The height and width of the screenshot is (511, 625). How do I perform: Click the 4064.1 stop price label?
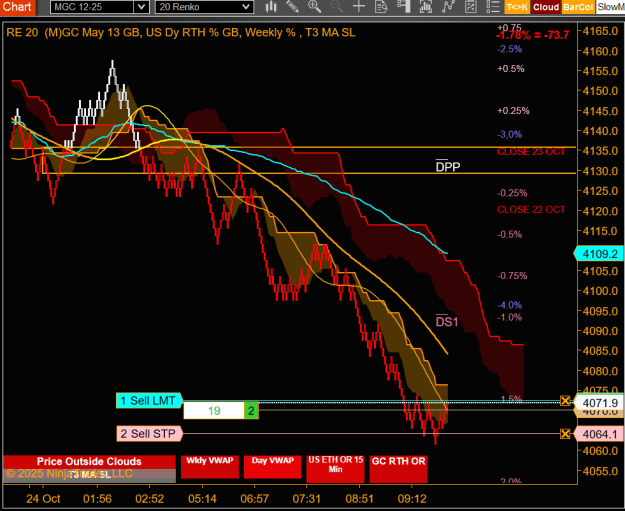click(599, 434)
